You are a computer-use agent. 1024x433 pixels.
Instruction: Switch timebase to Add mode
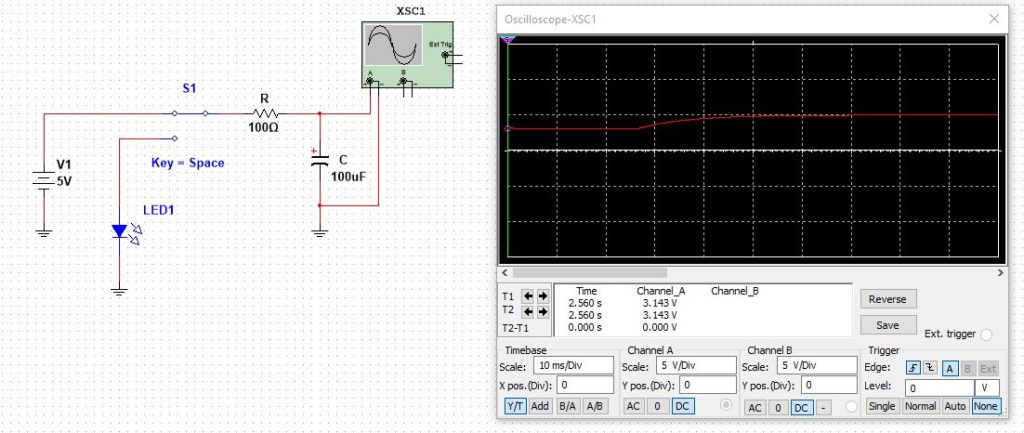coord(540,406)
